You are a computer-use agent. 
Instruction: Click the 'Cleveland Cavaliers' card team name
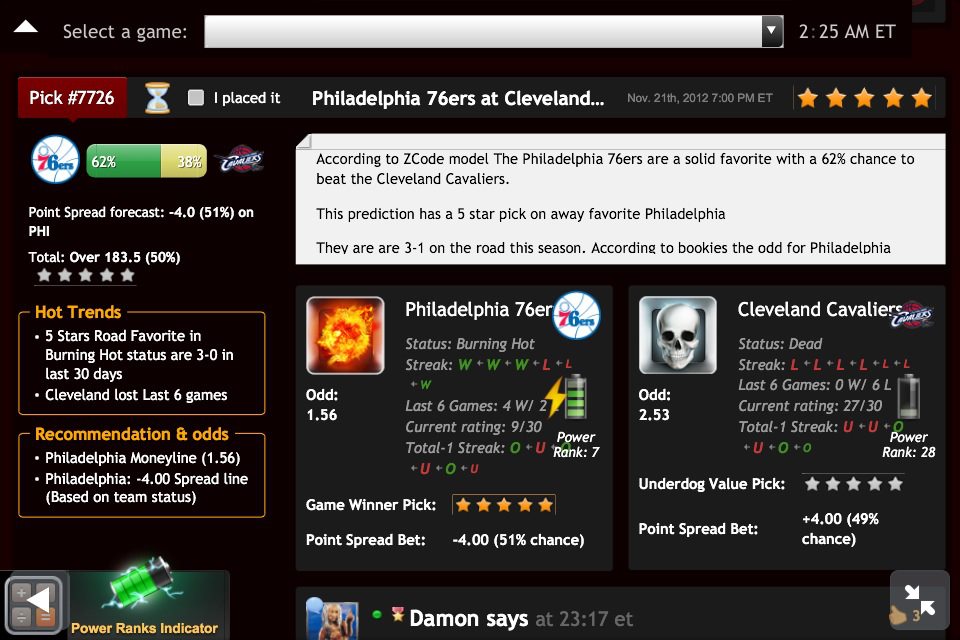[x=820, y=310]
